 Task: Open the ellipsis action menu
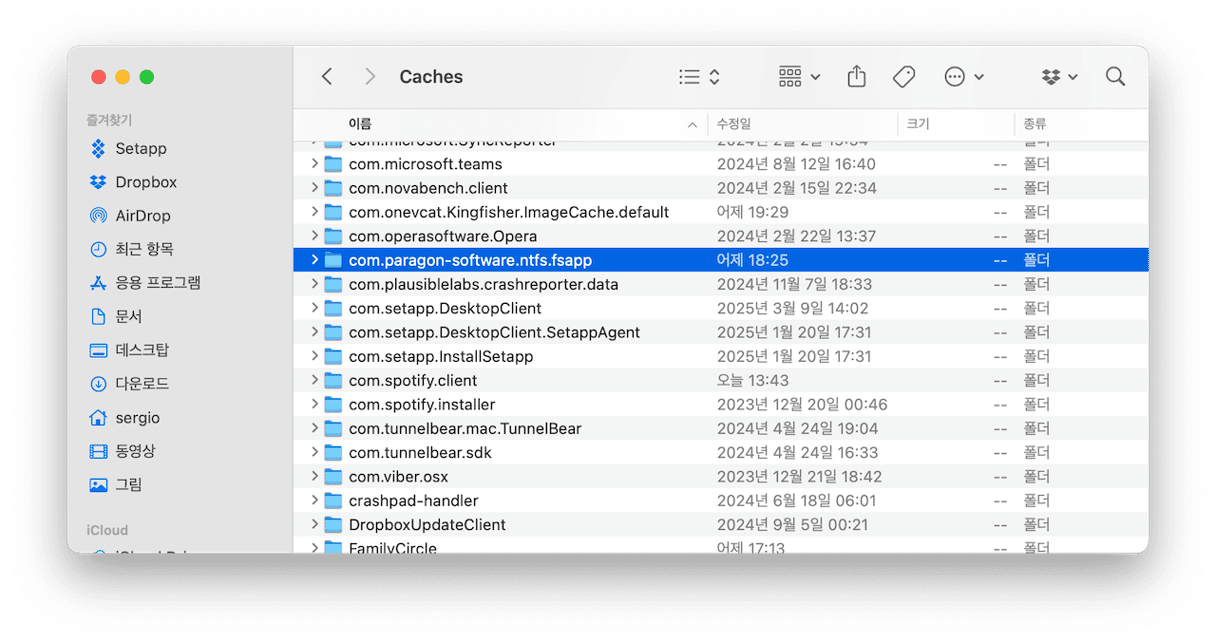(964, 77)
